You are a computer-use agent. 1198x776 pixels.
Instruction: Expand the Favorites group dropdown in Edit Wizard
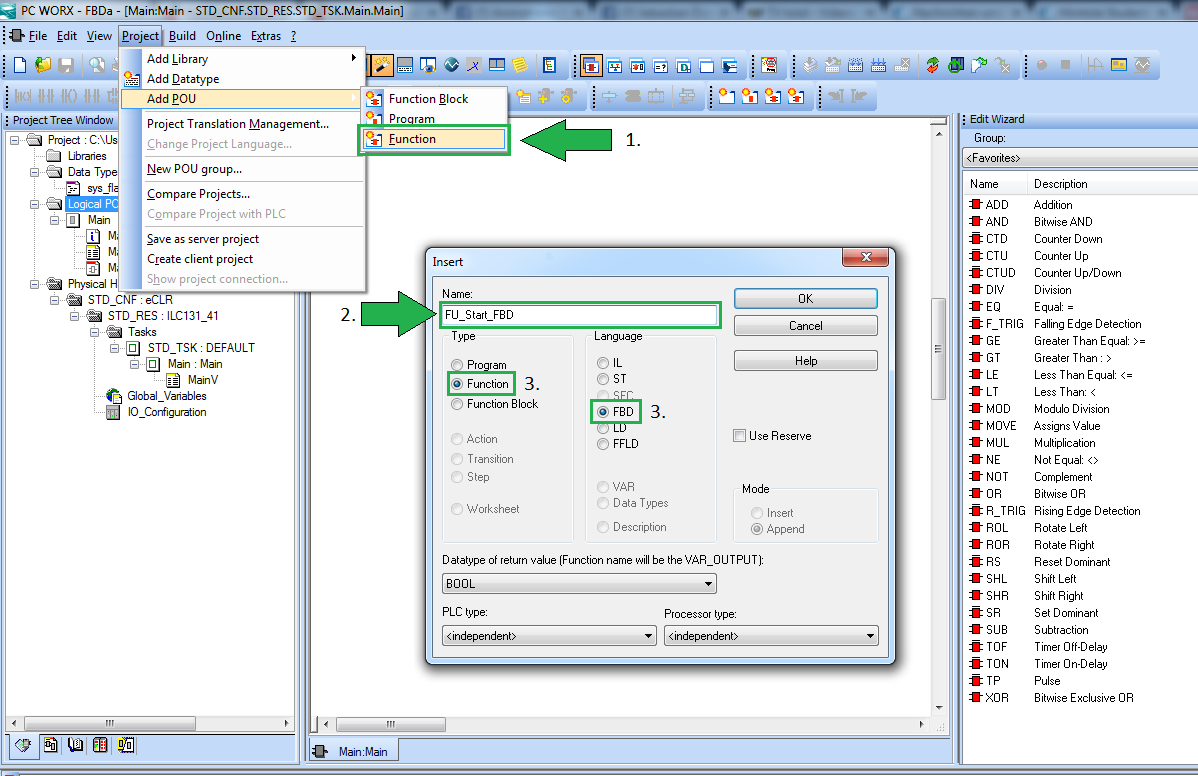pyautogui.click(x=1078, y=158)
